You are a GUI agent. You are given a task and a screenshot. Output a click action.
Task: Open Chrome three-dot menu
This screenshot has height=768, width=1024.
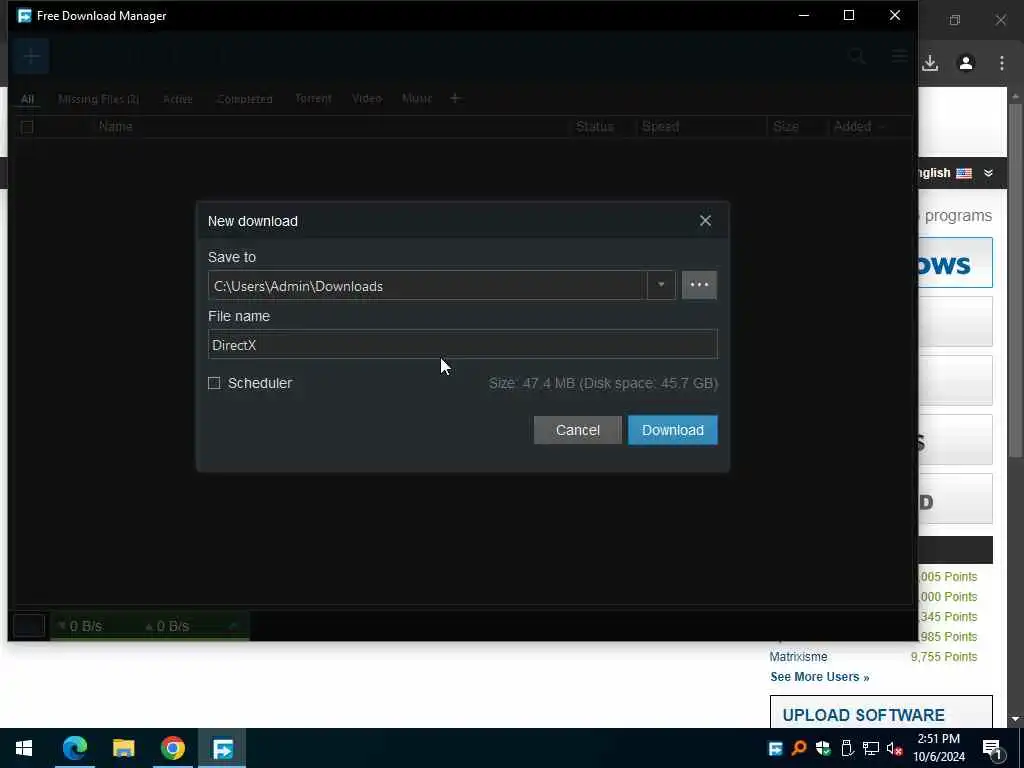coord(1002,63)
